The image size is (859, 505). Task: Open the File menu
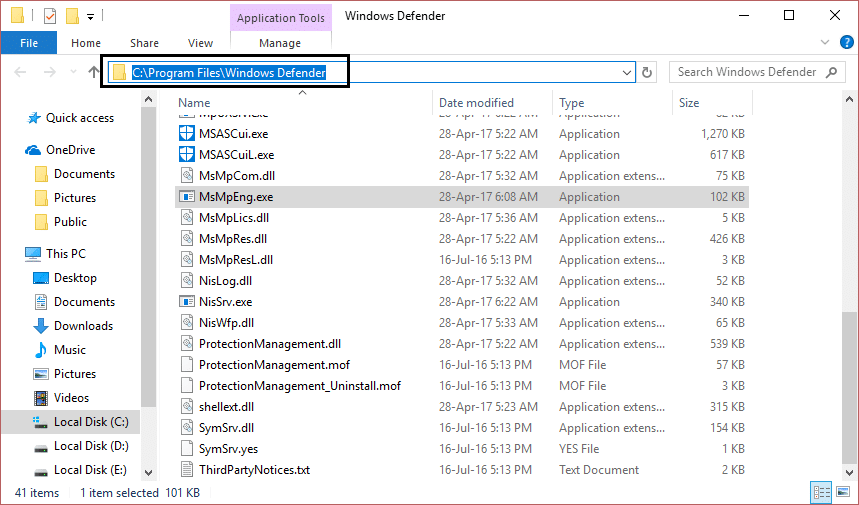click(x=29, y=43)
